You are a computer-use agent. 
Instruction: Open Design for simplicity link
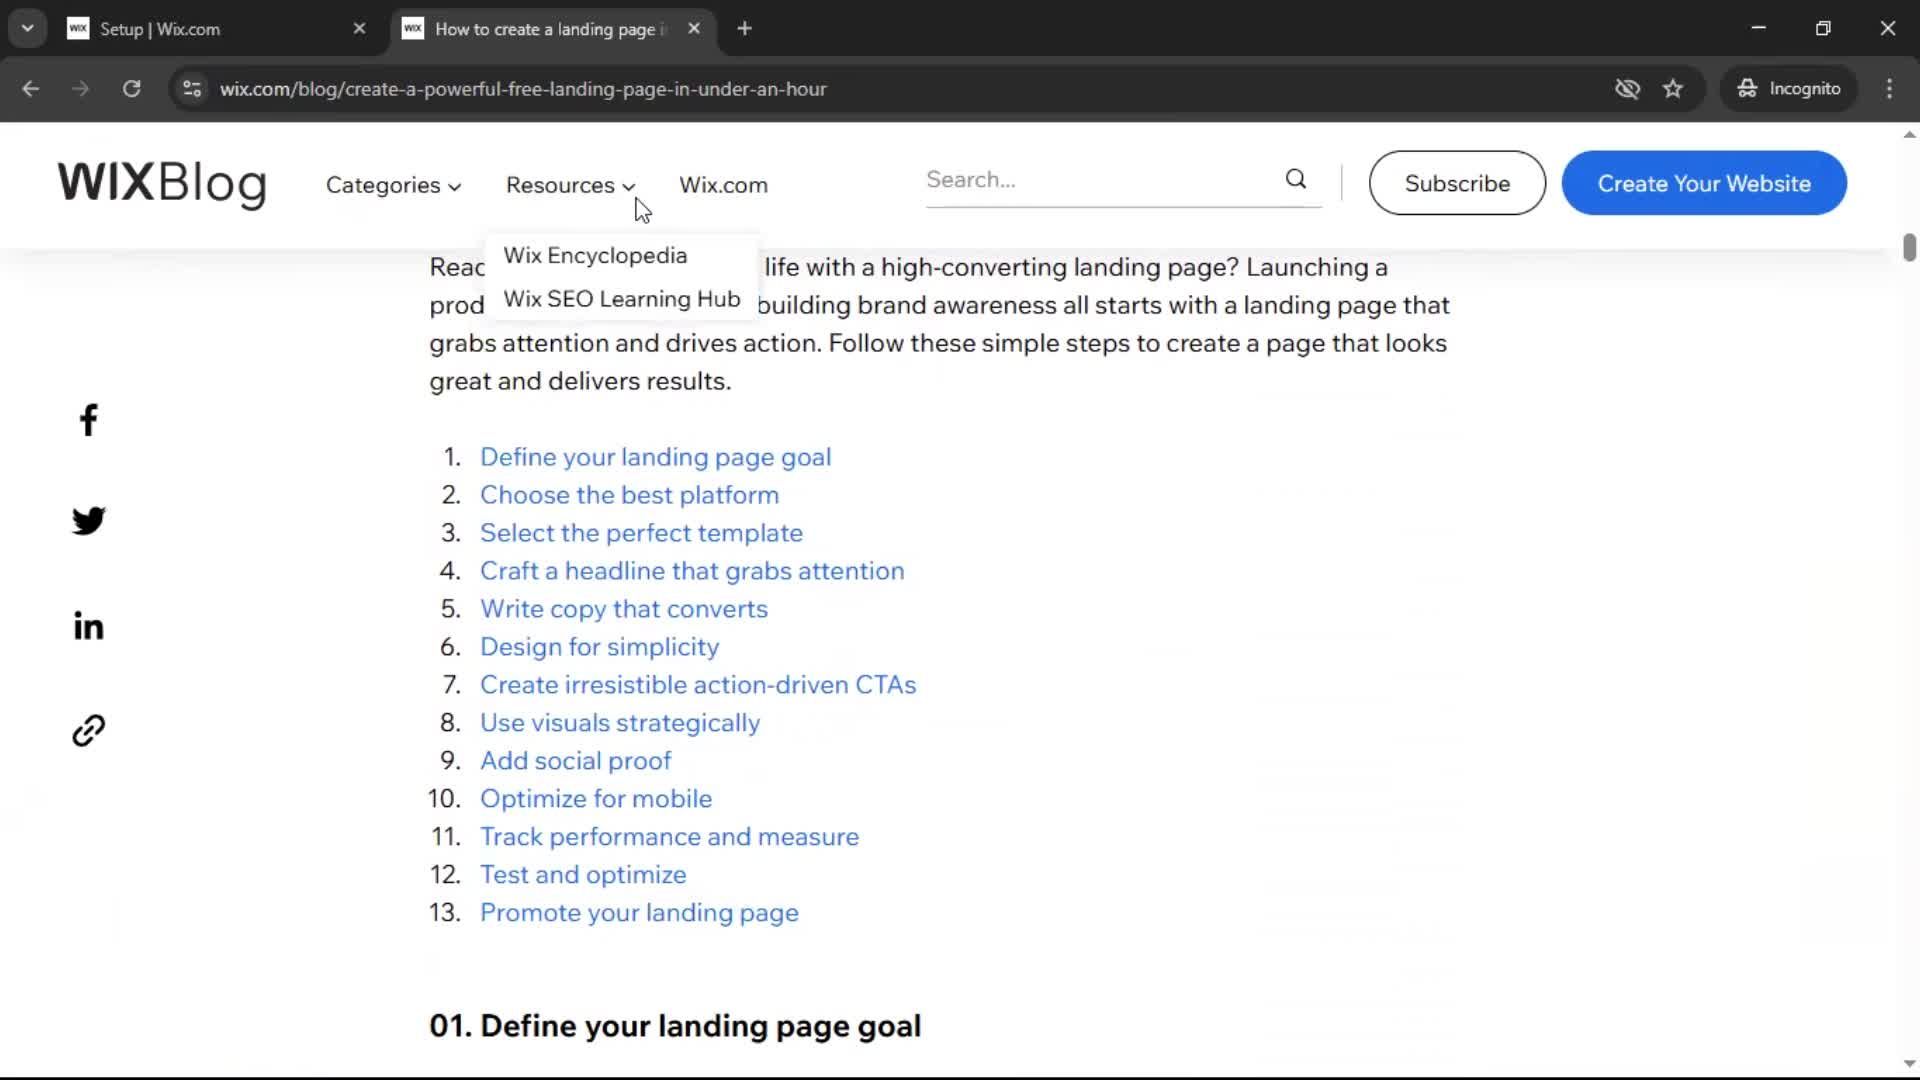click(x=599, y=647)
